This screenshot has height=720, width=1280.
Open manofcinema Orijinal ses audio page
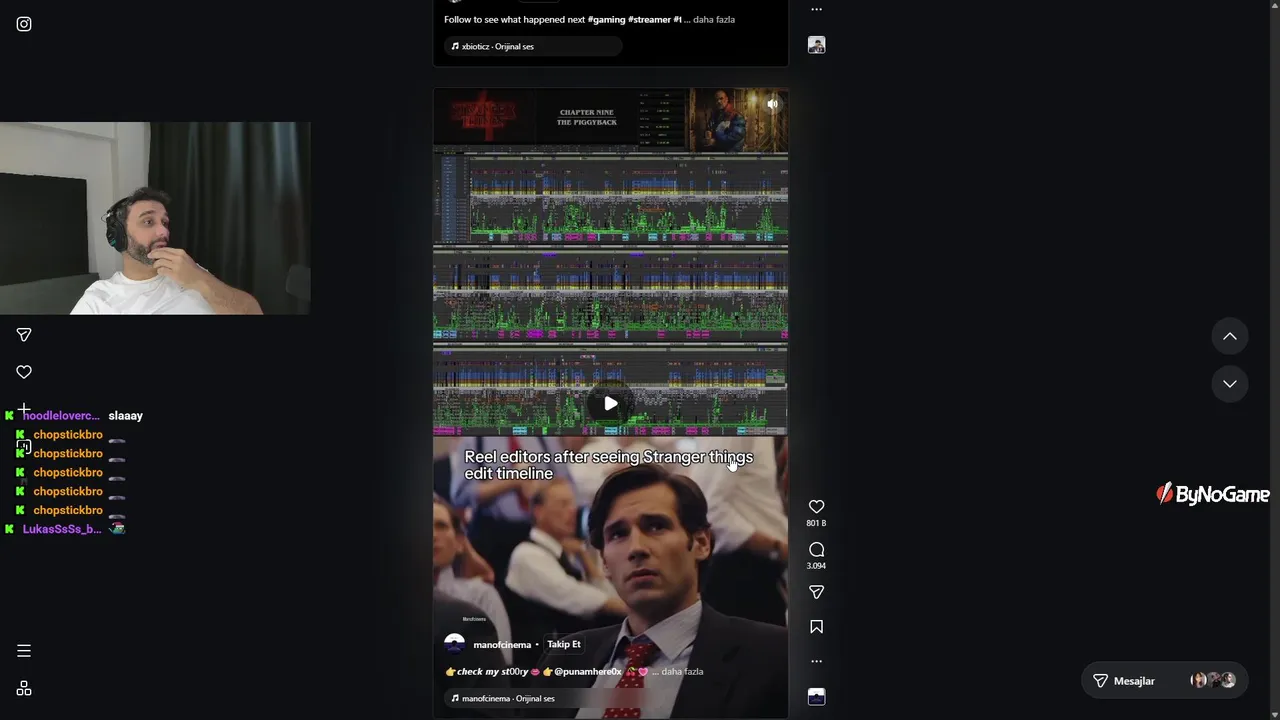pos(509,698)
